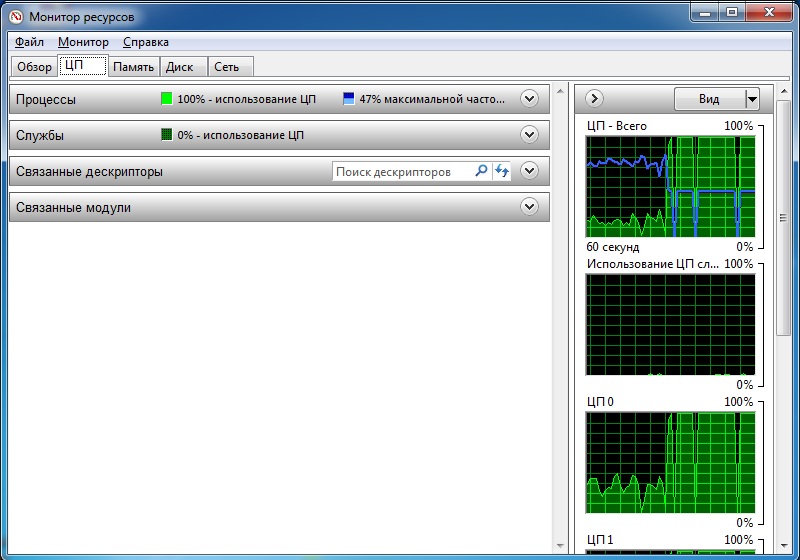This screenshot has height=560, width=800.
Task: Close the Монитор ресурсов window
Action: click(769, 12)
